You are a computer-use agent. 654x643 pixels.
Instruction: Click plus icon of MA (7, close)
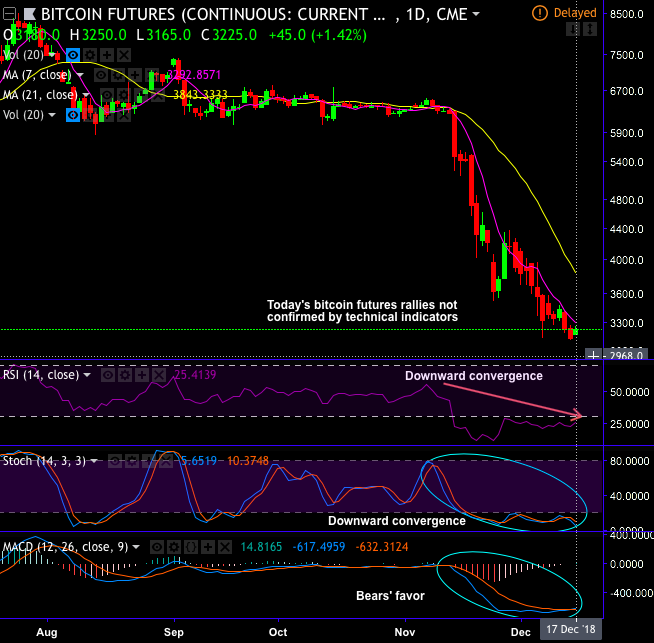(x=135, y=75)
